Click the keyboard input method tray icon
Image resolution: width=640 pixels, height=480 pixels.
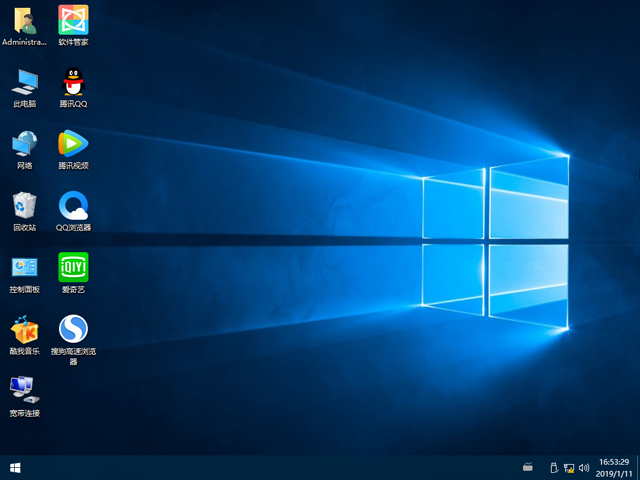pyautogui.click(x=528, y=467)
